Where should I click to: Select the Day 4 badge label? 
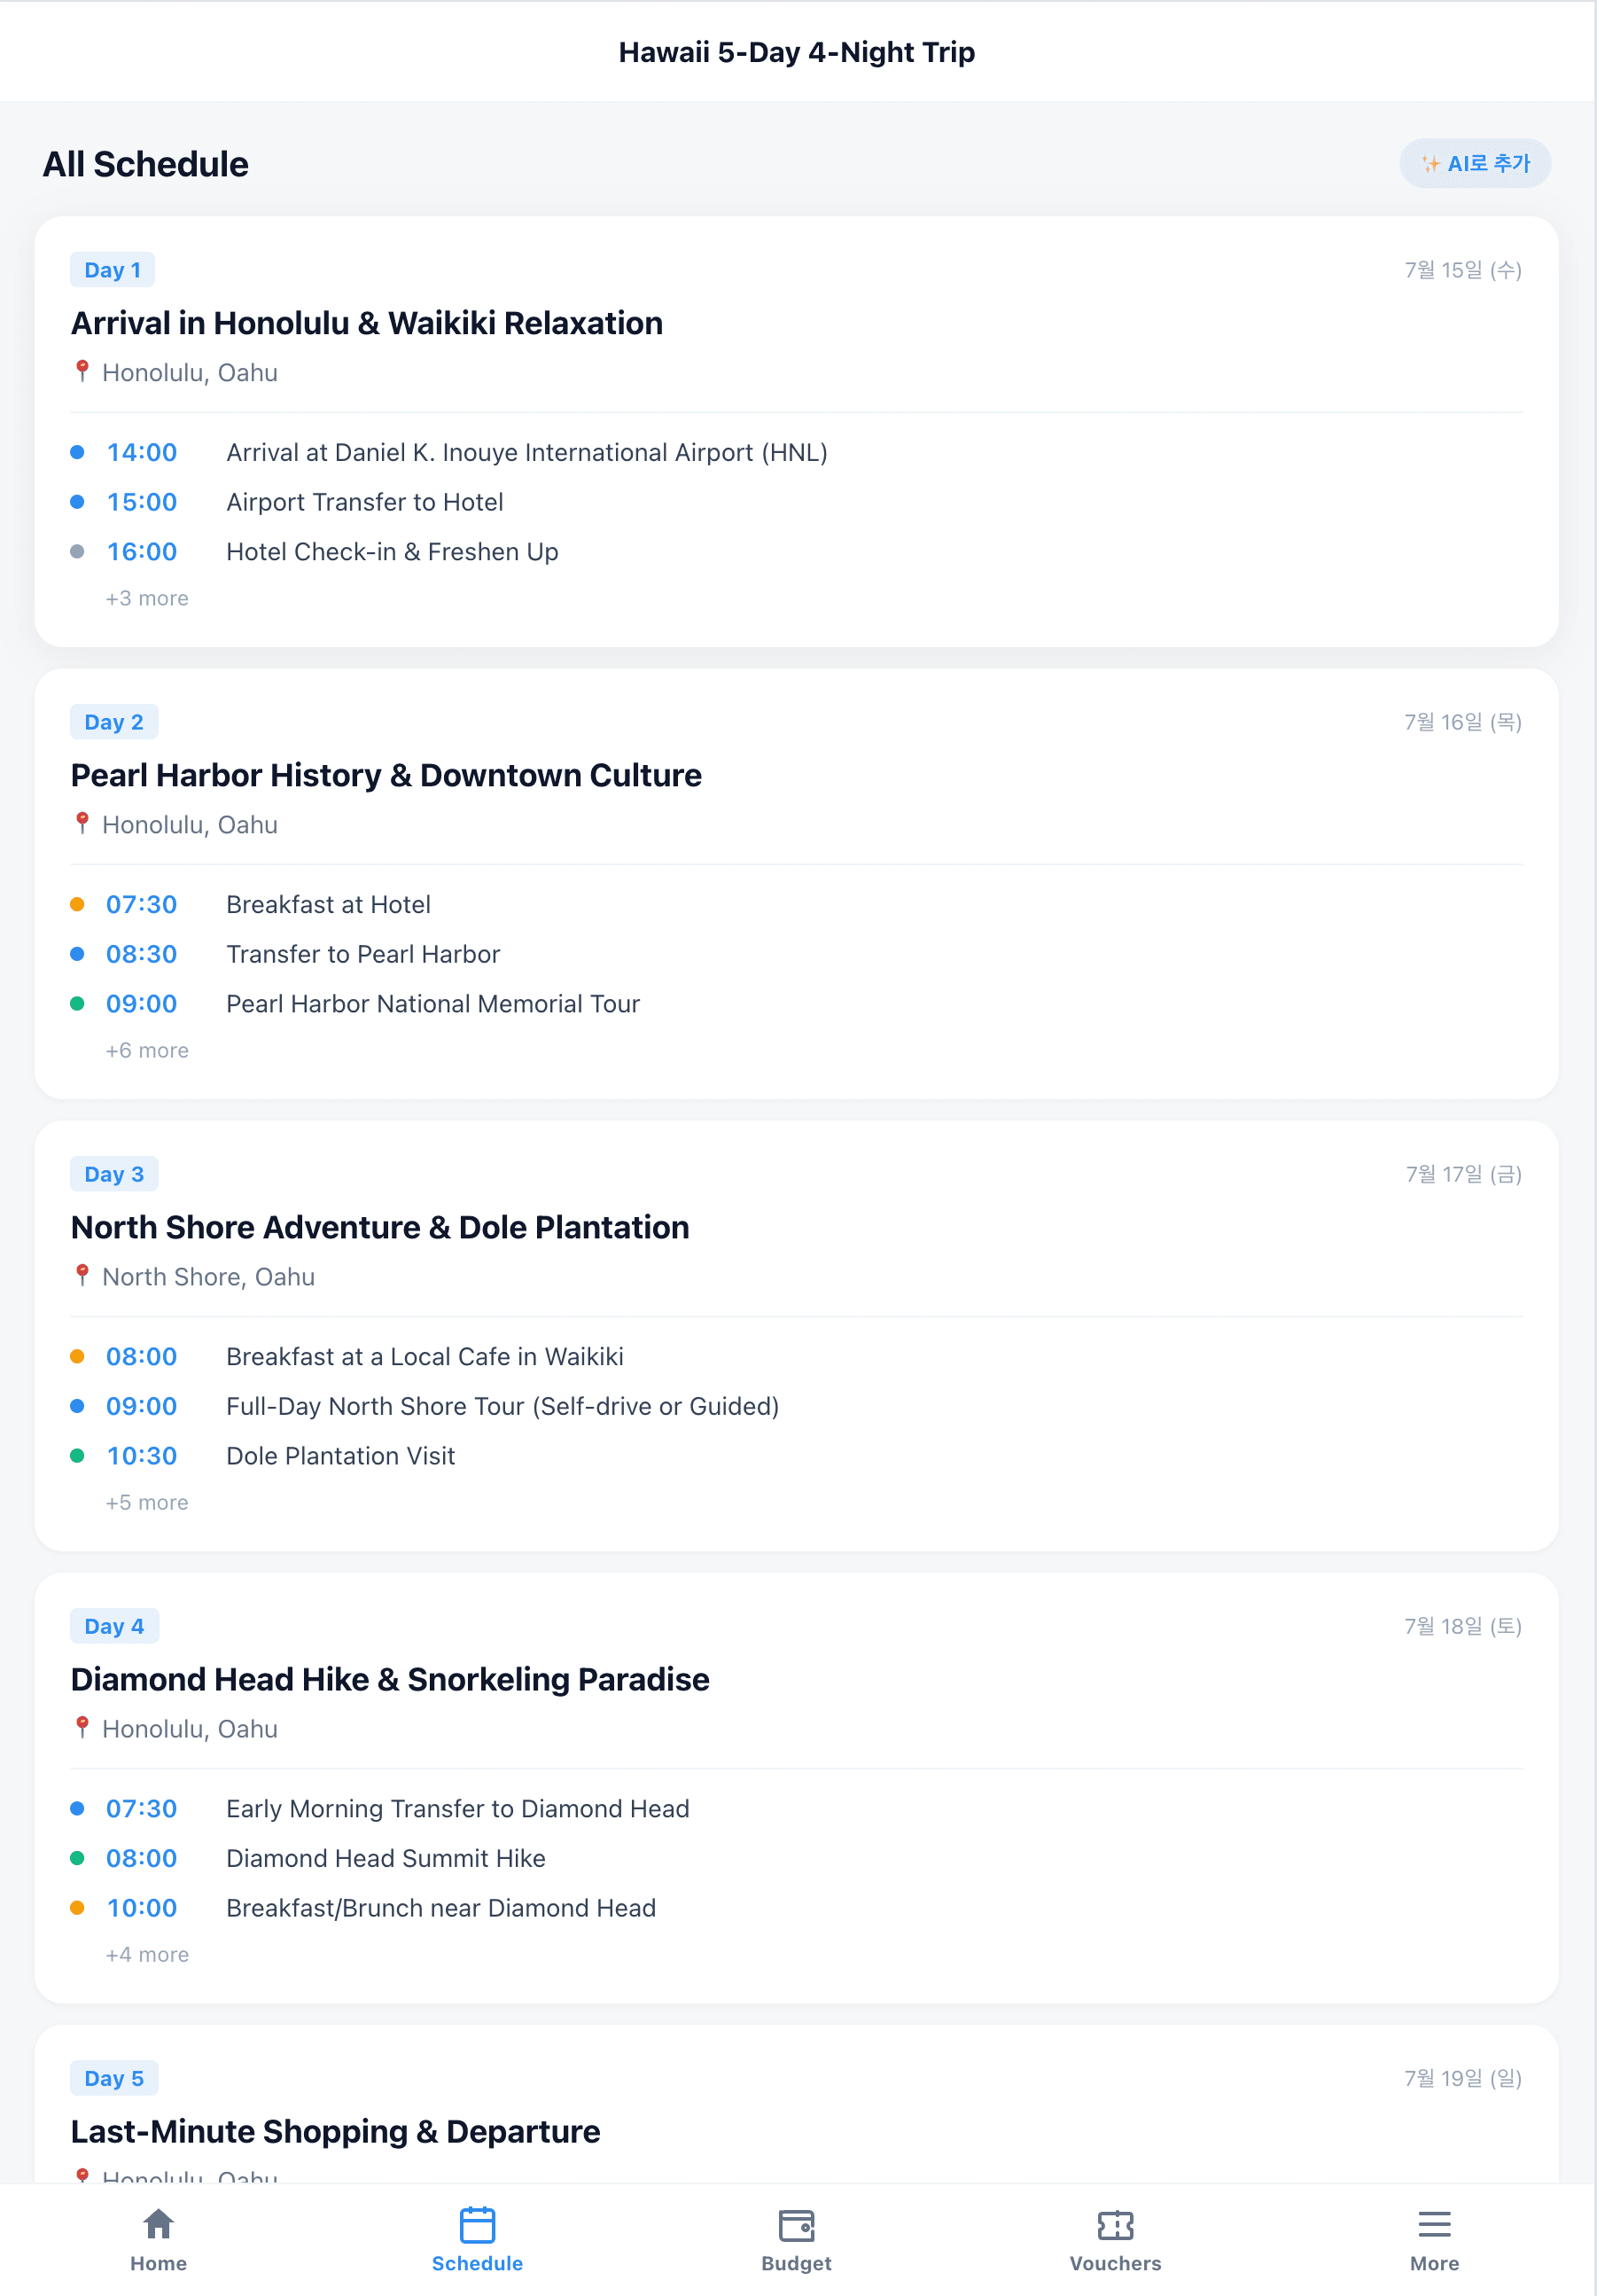pyautogui.click(x=115, y=1625)
